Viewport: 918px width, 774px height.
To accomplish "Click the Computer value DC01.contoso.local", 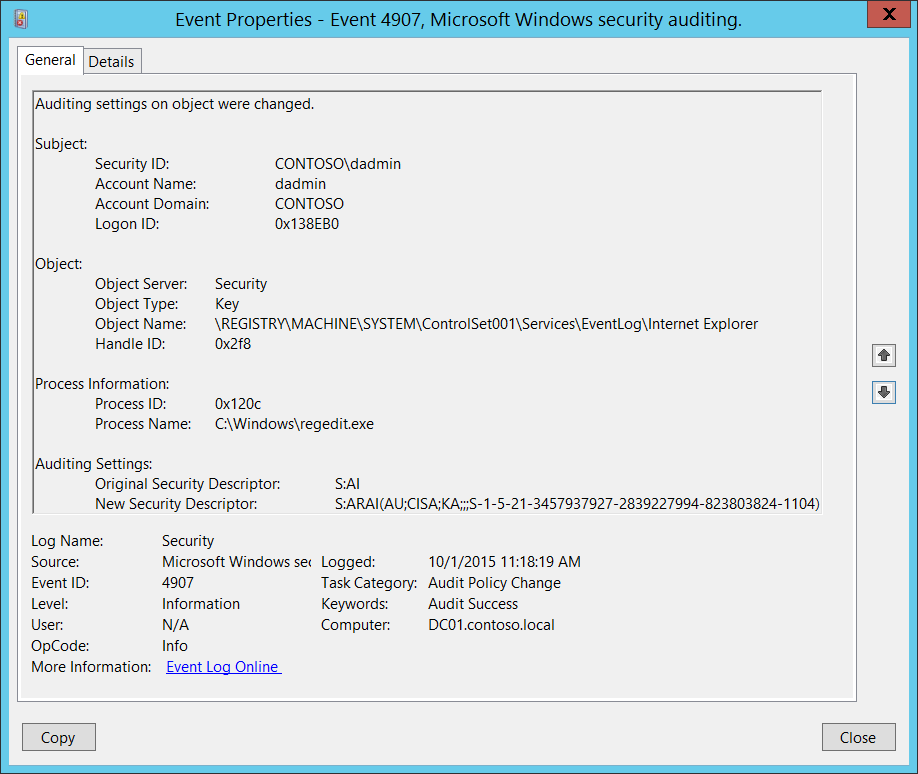I will coord(491,625).
